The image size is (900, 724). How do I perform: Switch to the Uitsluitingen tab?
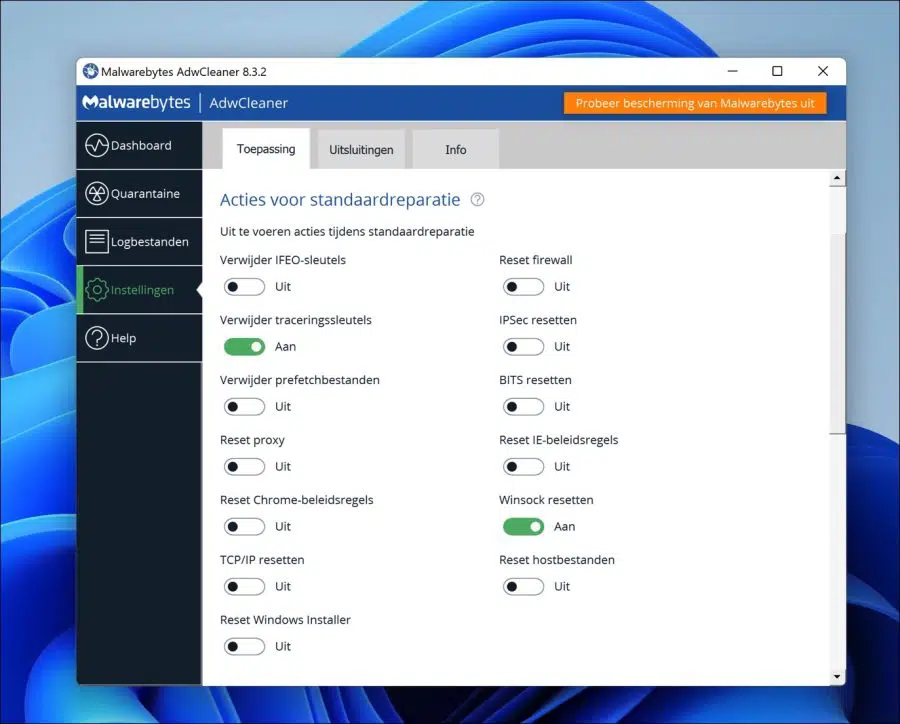(x=361, y=150)
